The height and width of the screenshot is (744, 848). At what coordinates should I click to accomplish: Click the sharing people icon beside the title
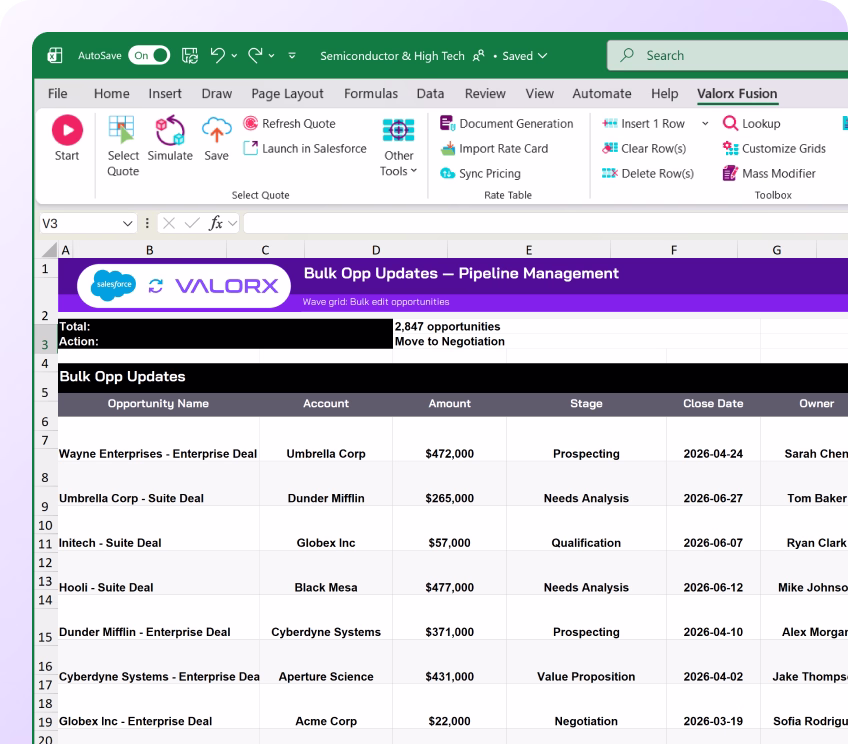(x=479, y=56)
